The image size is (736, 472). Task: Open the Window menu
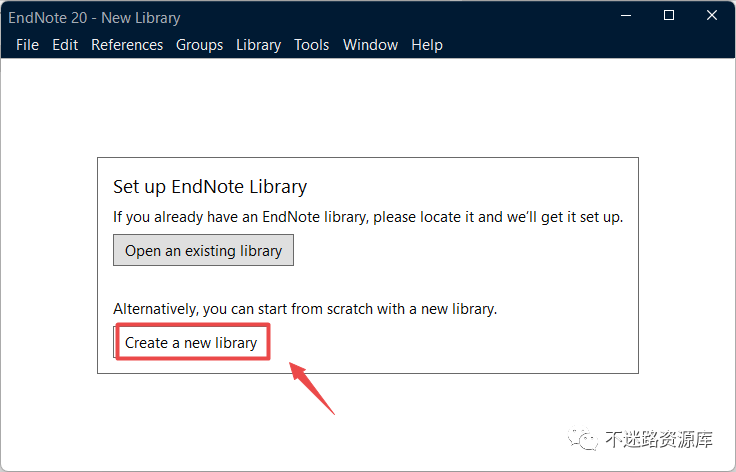coord(370,45)
